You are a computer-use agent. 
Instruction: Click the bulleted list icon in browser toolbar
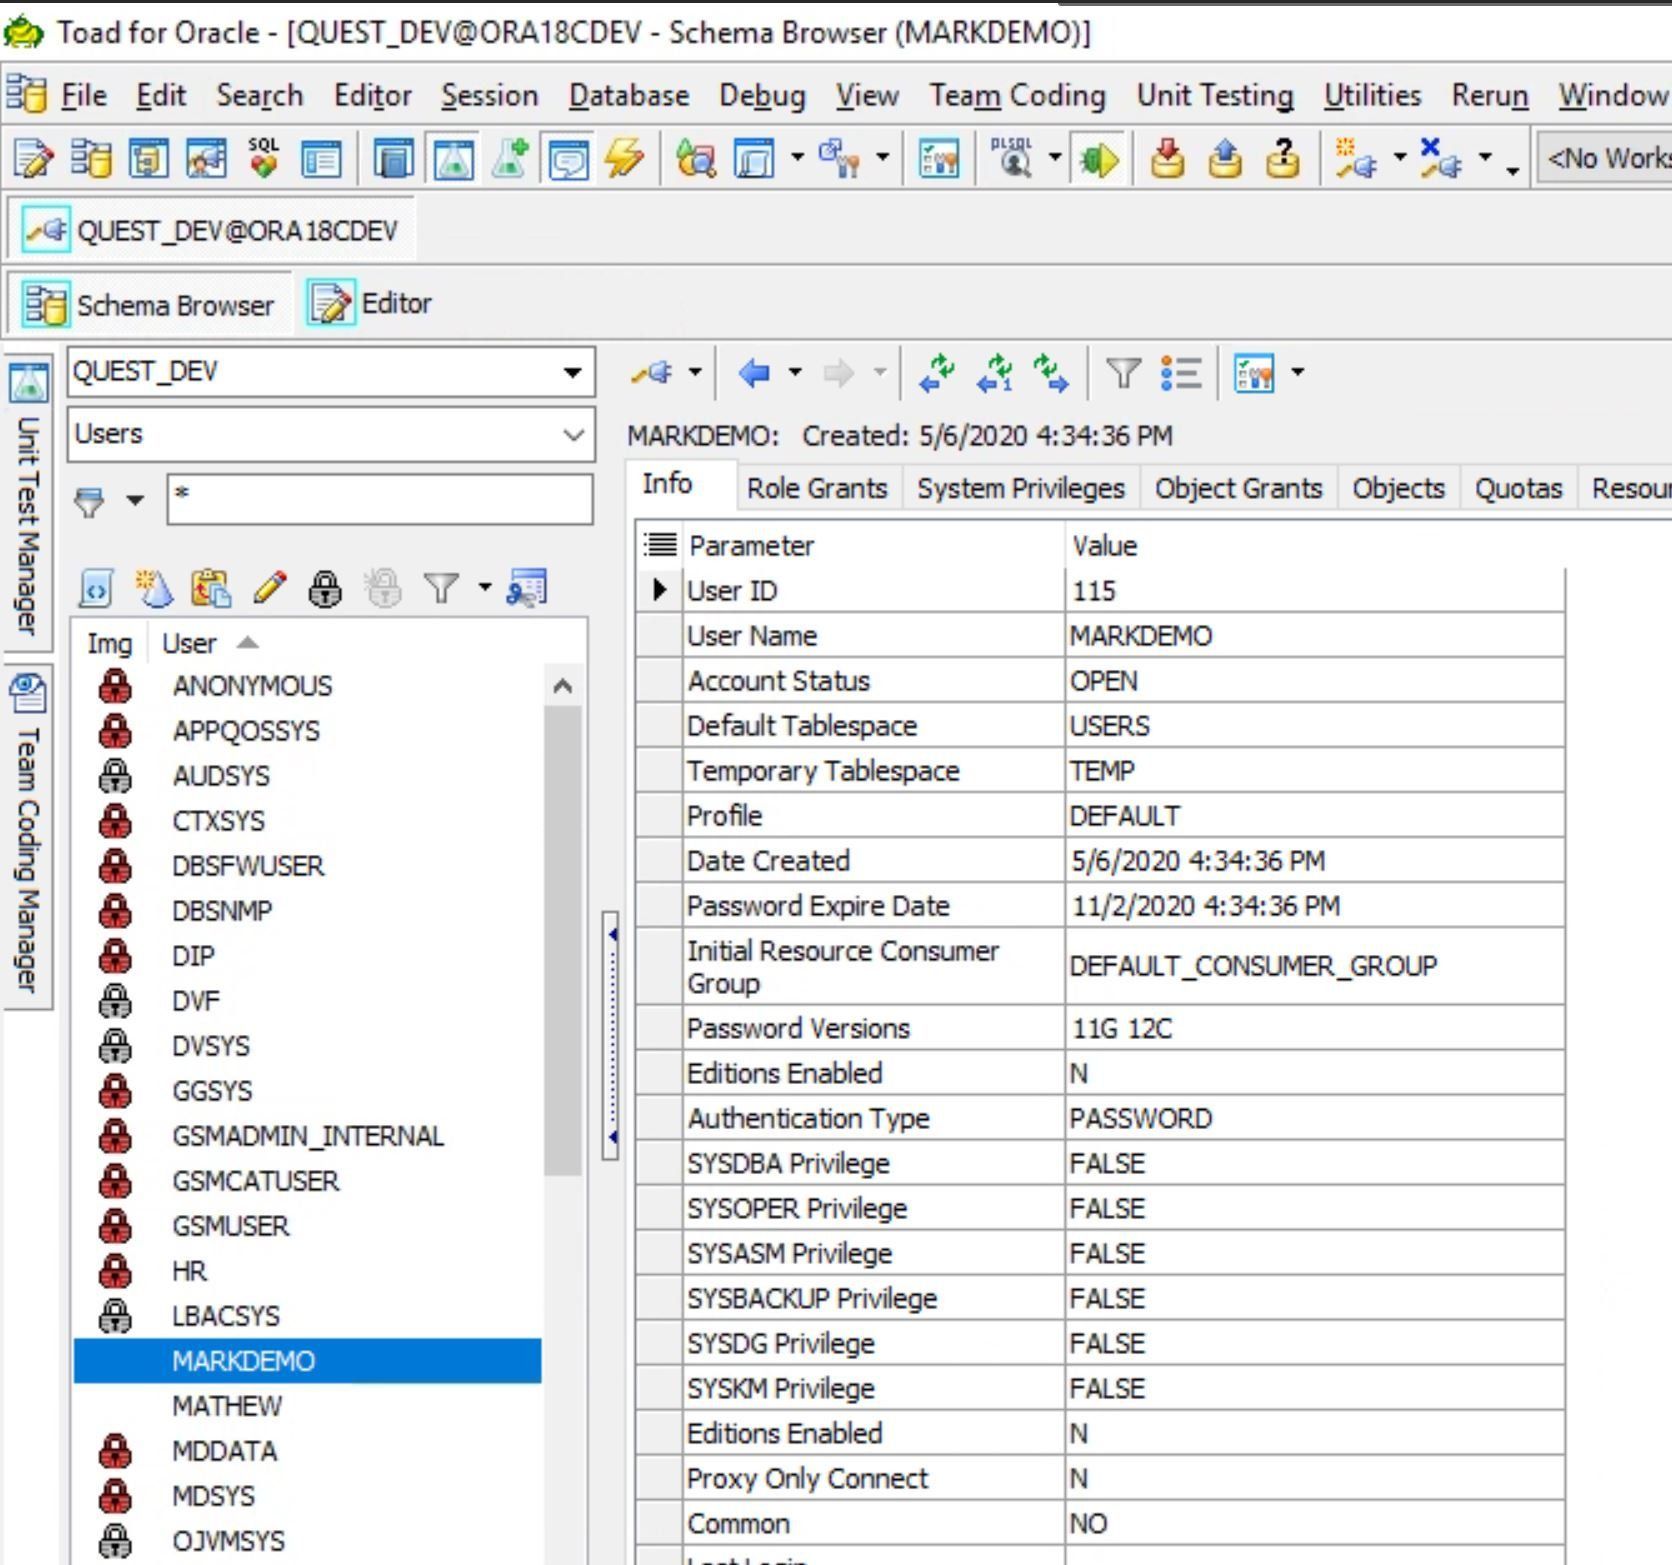click(x=1181, y=373)
